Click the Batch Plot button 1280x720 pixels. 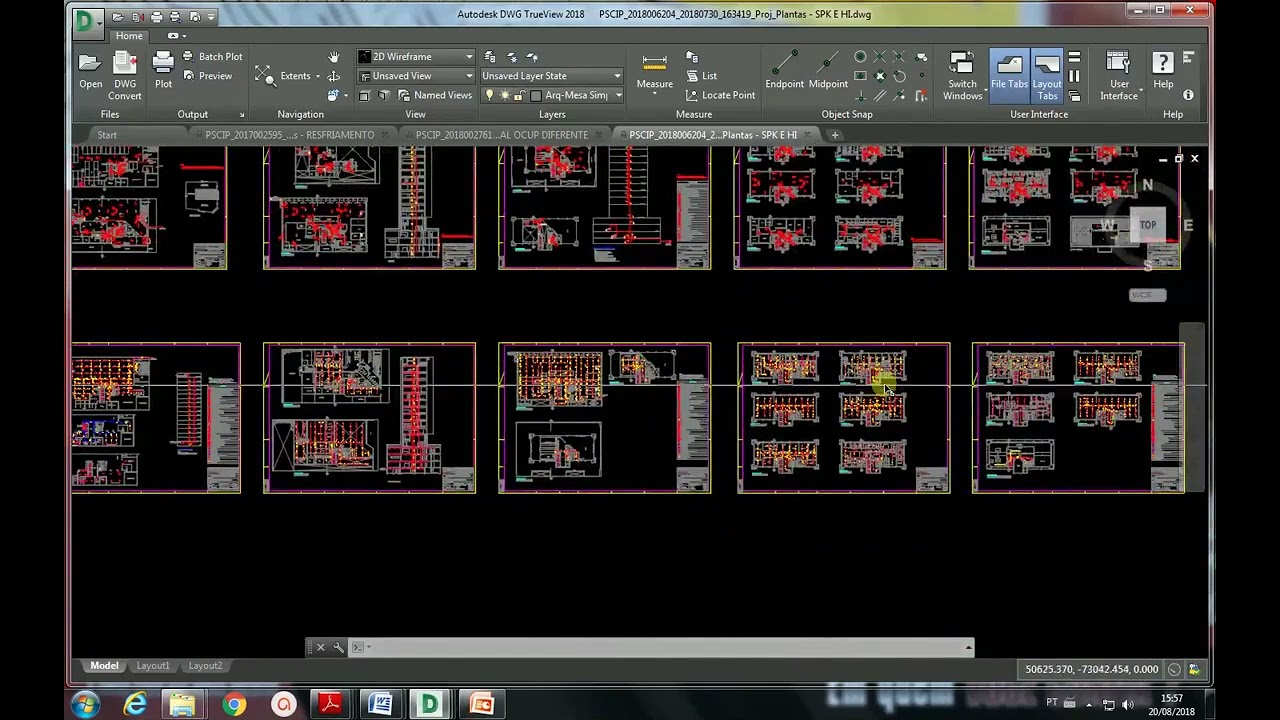212,57
